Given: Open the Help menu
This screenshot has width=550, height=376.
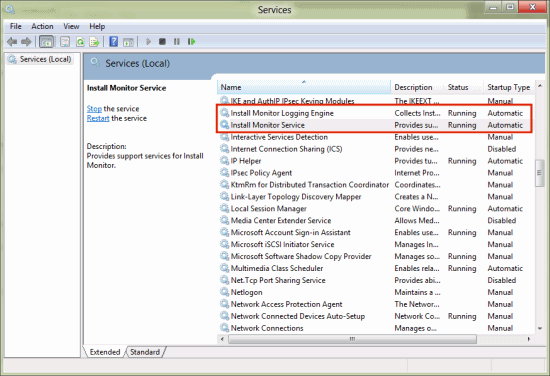Looking at the screenshot, I should pos(97,26).
